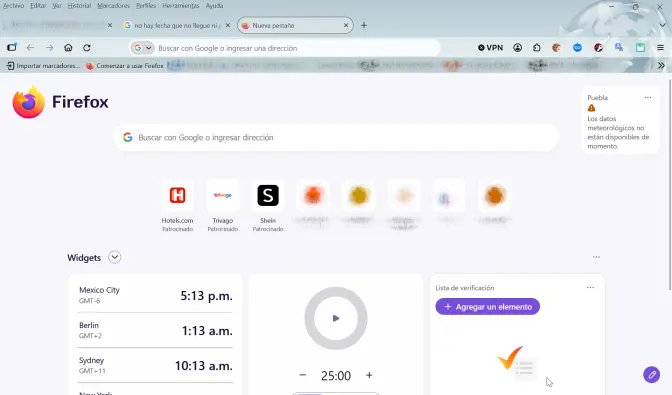Open the Ver menu
Image resolution: width=672 pixels, height=395 pixels.
tap(57, 6)
